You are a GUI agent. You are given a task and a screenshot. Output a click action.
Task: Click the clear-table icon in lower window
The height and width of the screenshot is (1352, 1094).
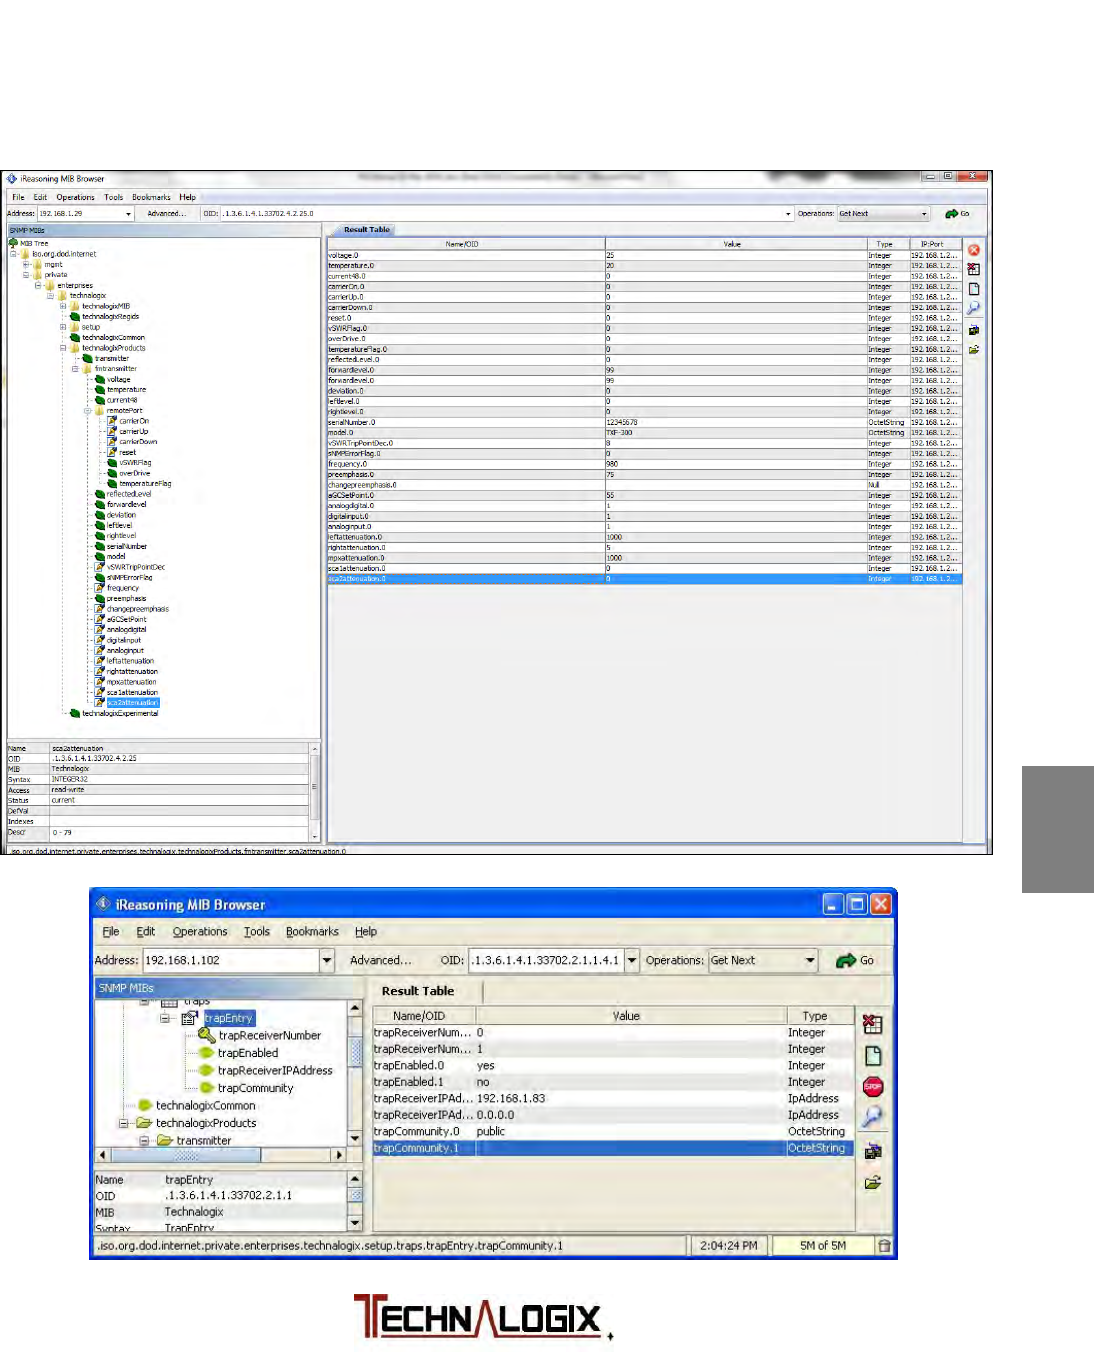click(x=873, y=1024)
